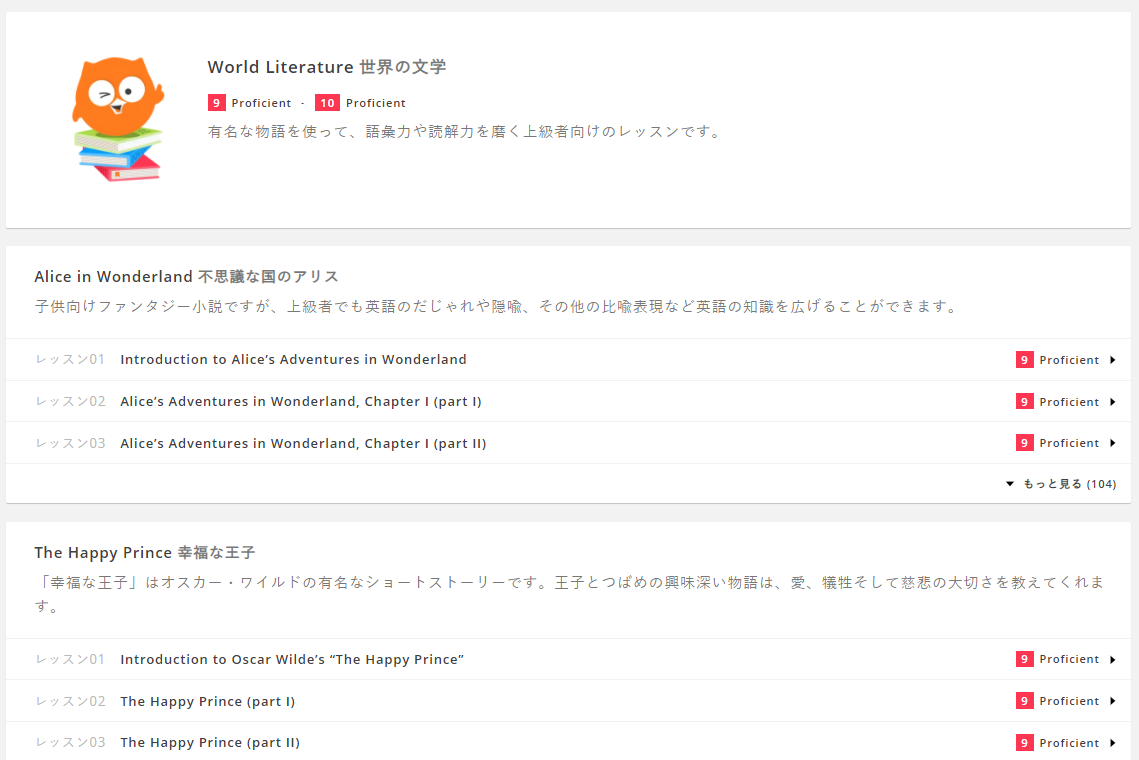Click arrow at end of Alice Chapter I (part I) row
The image size is (1139, 760).
(x=1113, y=402)
